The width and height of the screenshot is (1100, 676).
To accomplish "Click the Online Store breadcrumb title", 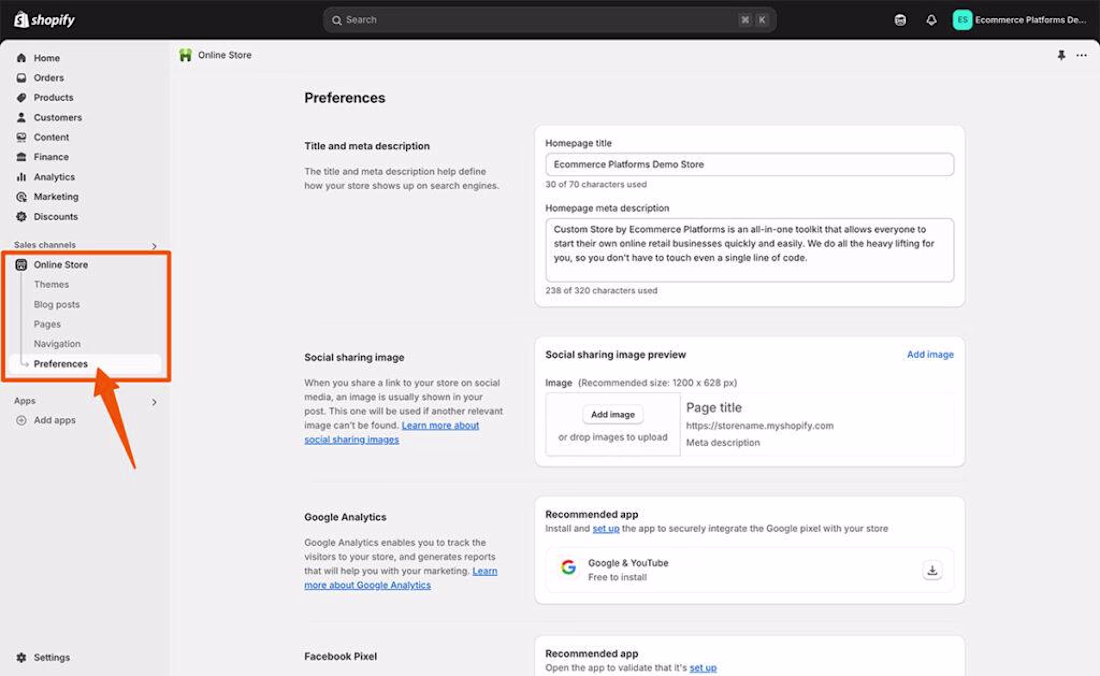I will click(x=224, y=55).
